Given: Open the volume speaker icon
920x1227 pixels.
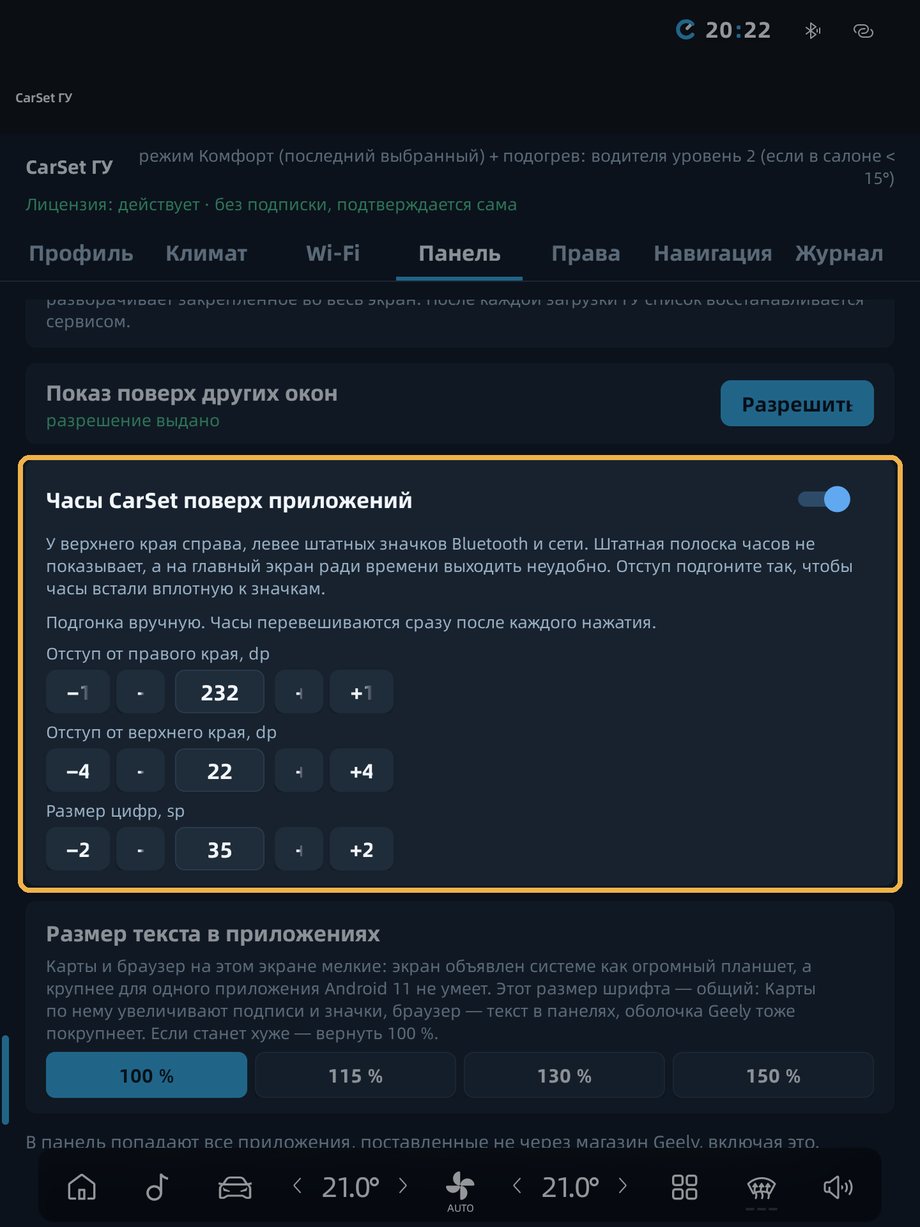Looking at the screenshot, I should point(838,1187).
